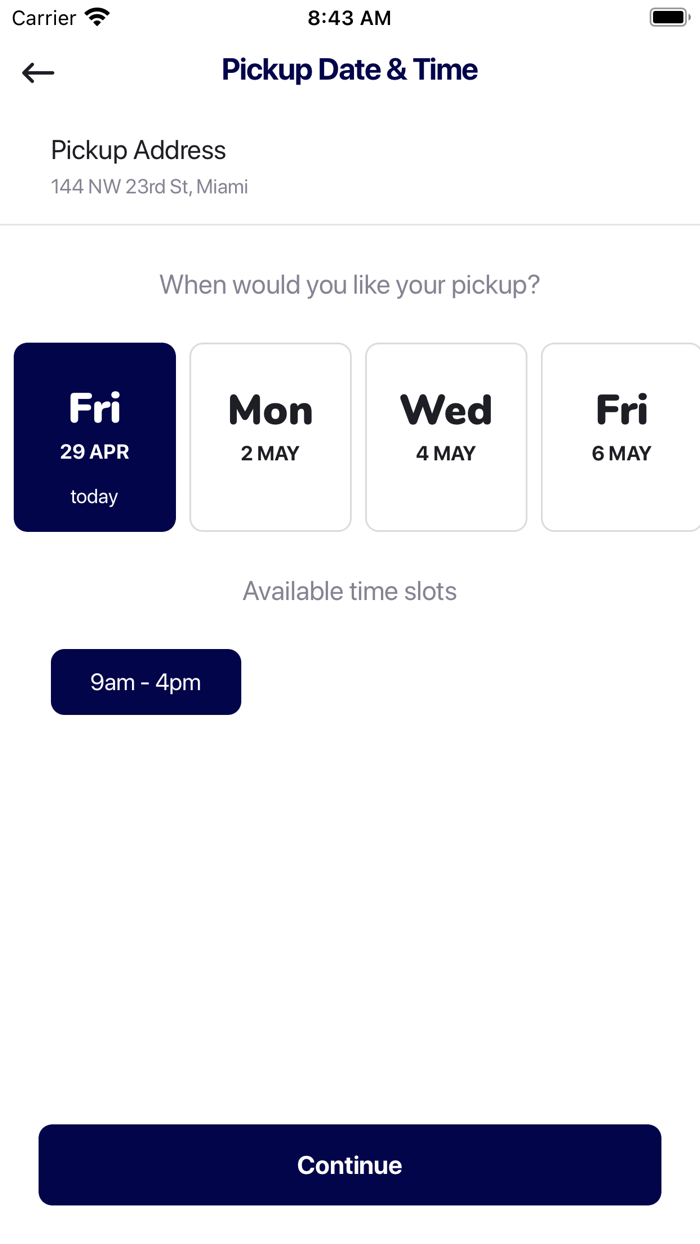Toggle the 9am - 4pm time slot
Screen dimensions: 700x1244
(x=146, y=682)
